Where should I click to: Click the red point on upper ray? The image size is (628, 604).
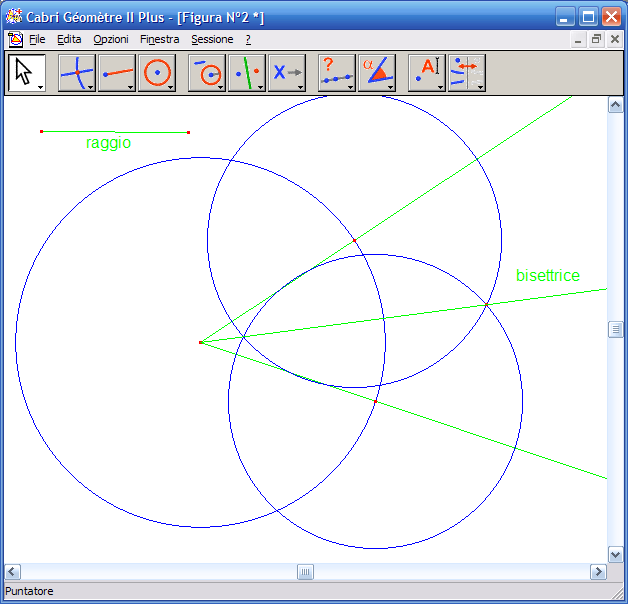tap(354, 241)
